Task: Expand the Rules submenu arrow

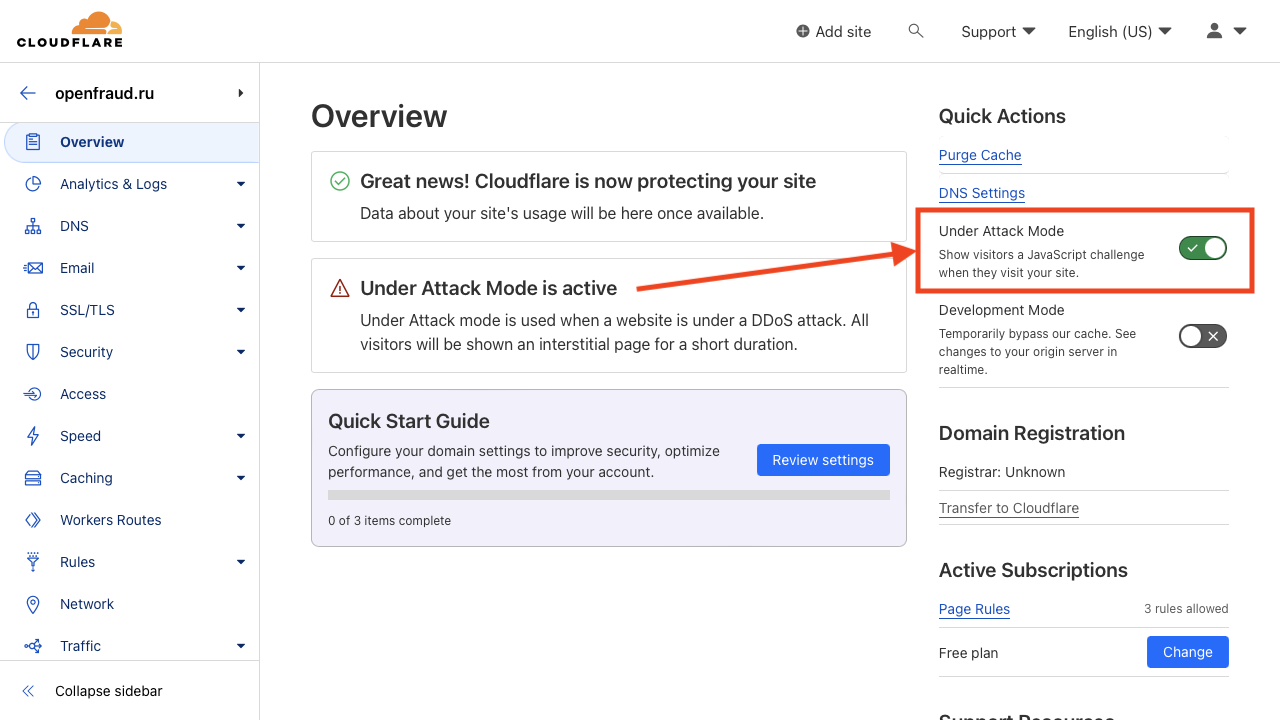Action: pyautogui.click(x=241, y=562)
